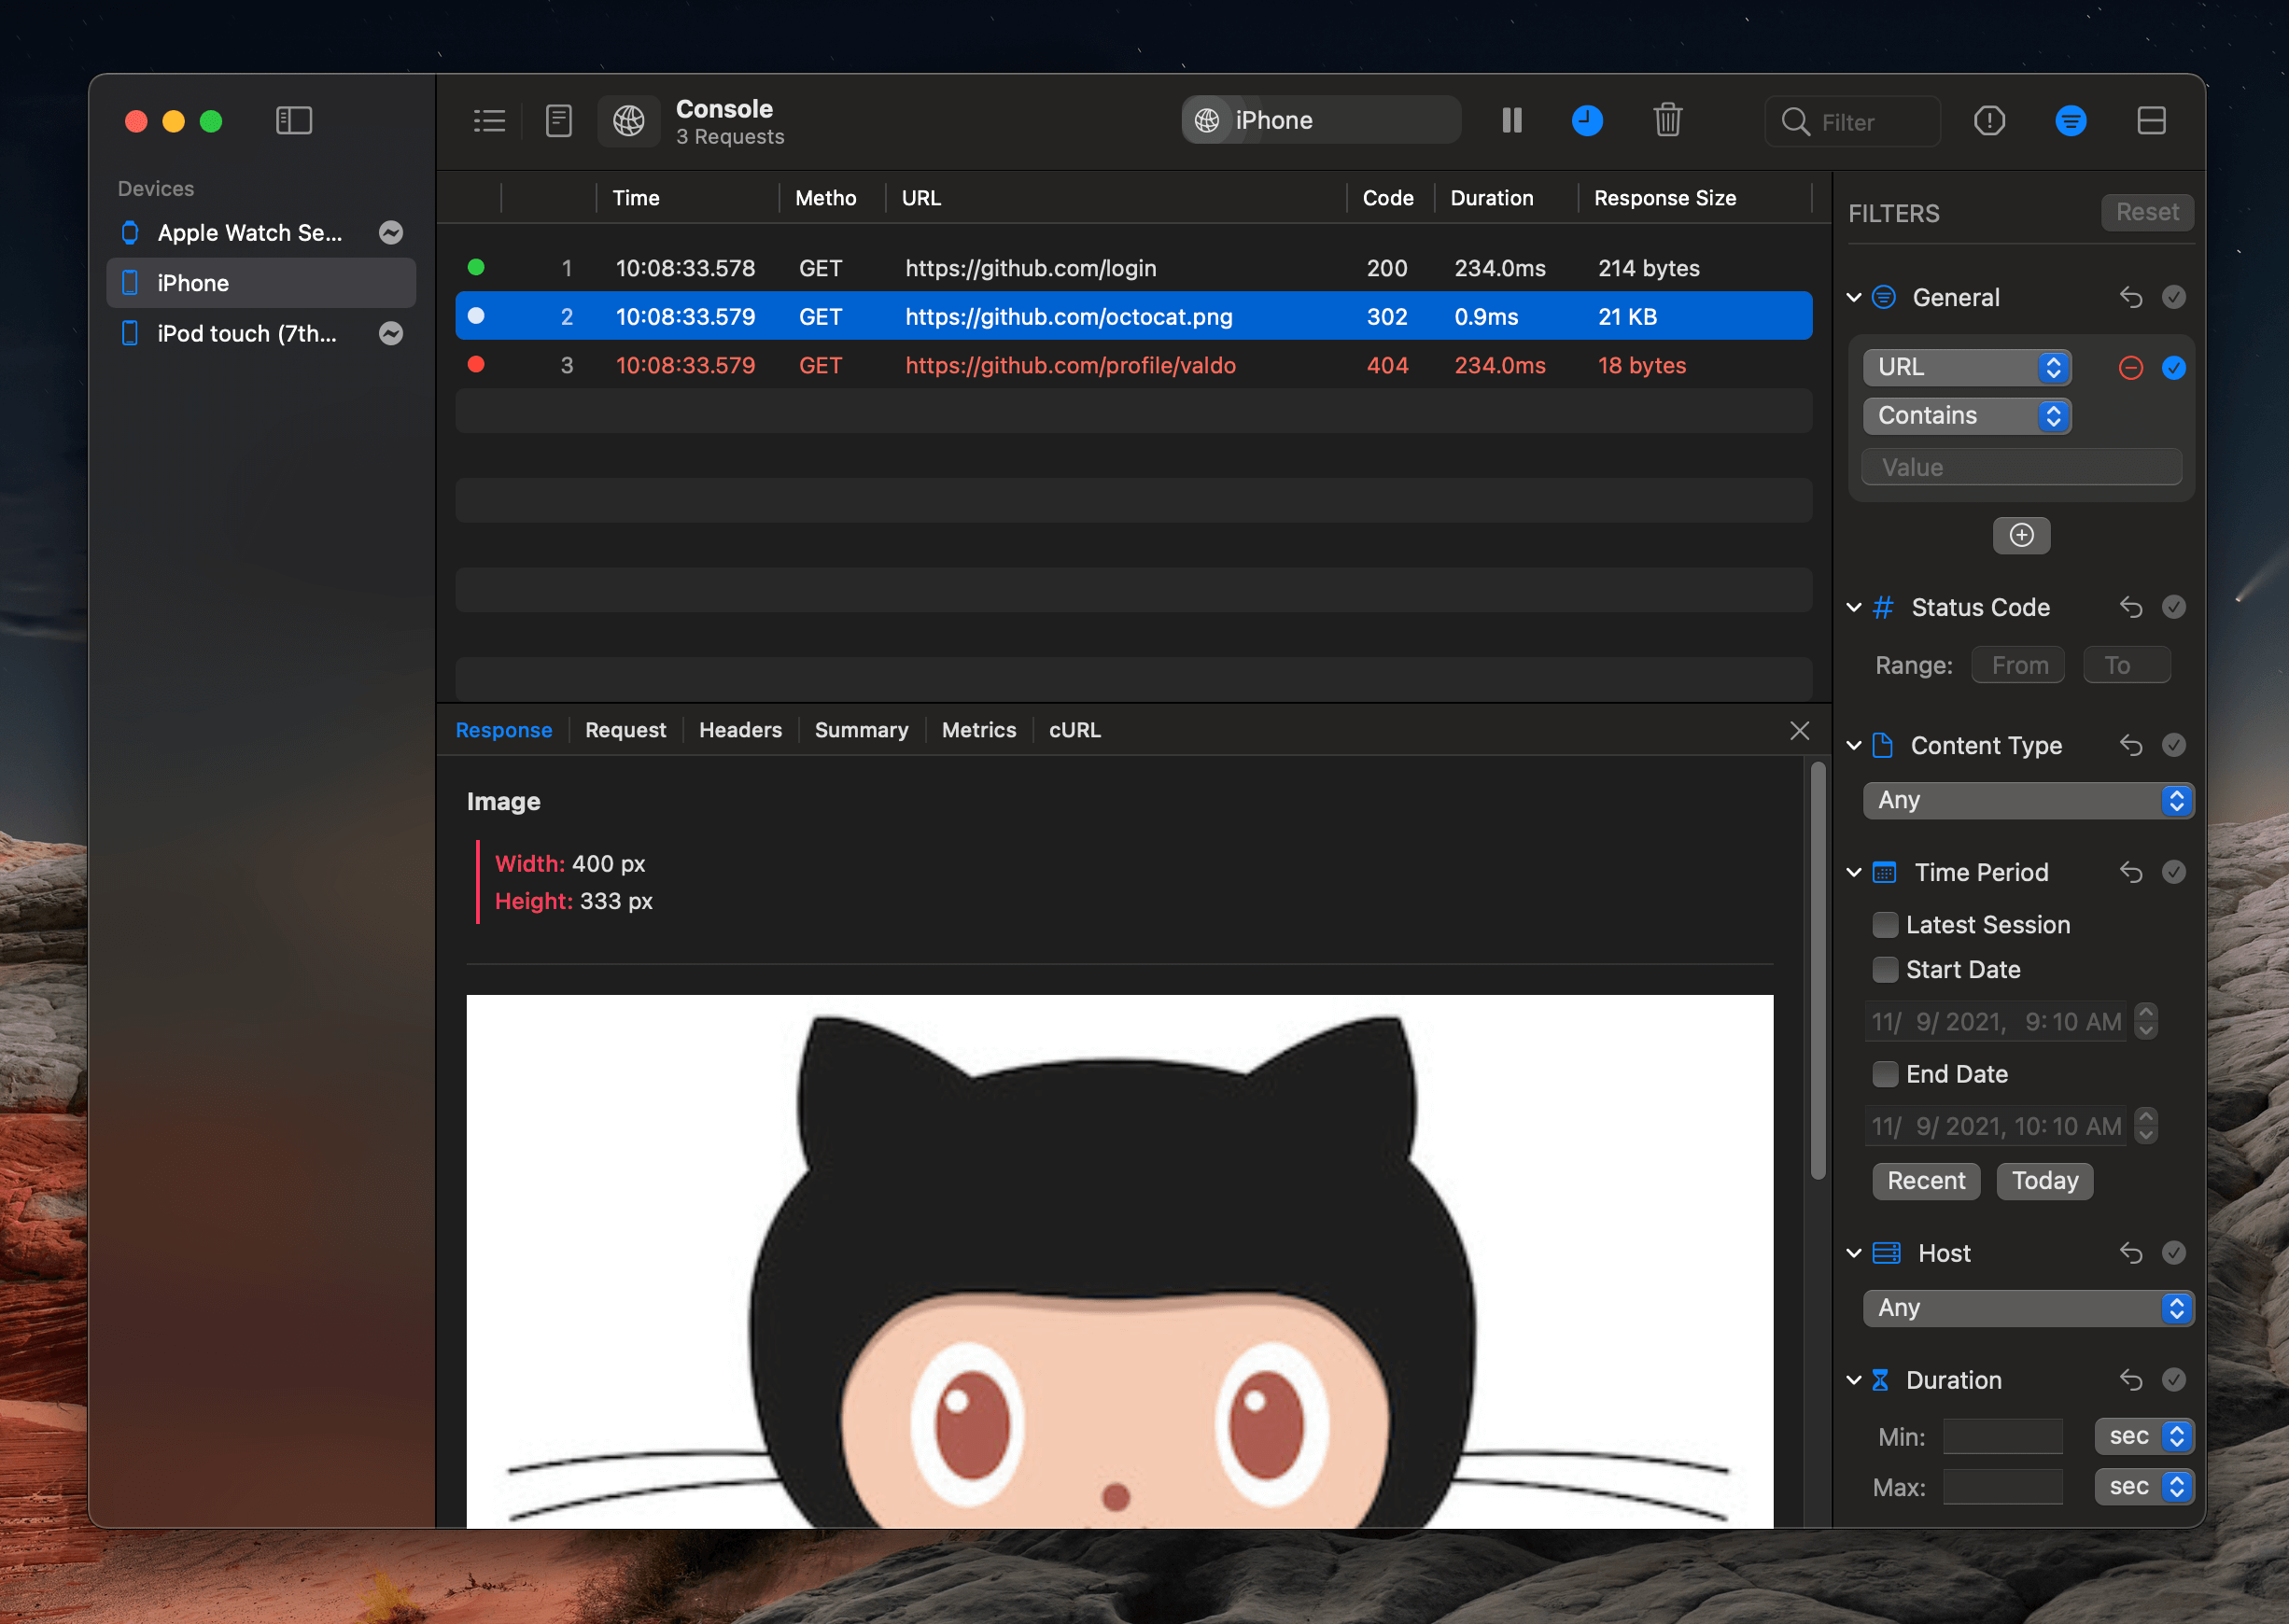Step the Start Date time value
The width and height of the screenshot is (2289, 1624).
coord(2146,1022)
